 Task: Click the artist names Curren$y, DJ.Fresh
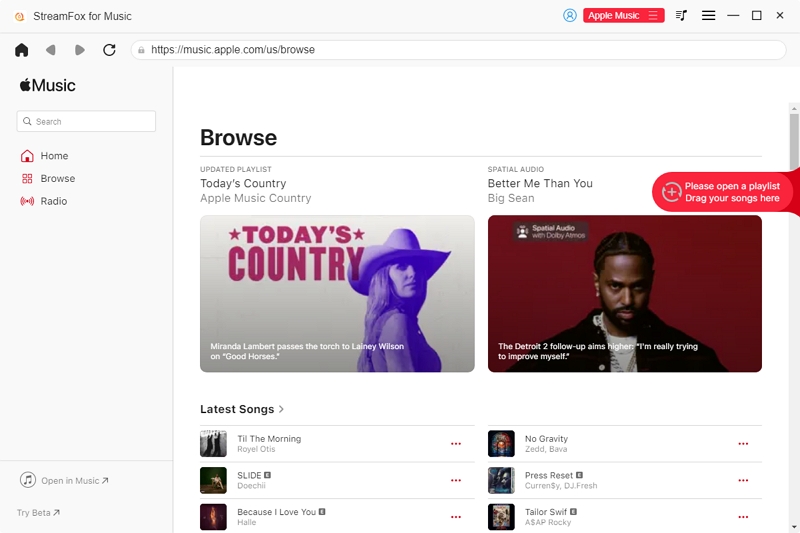(561, 486)
